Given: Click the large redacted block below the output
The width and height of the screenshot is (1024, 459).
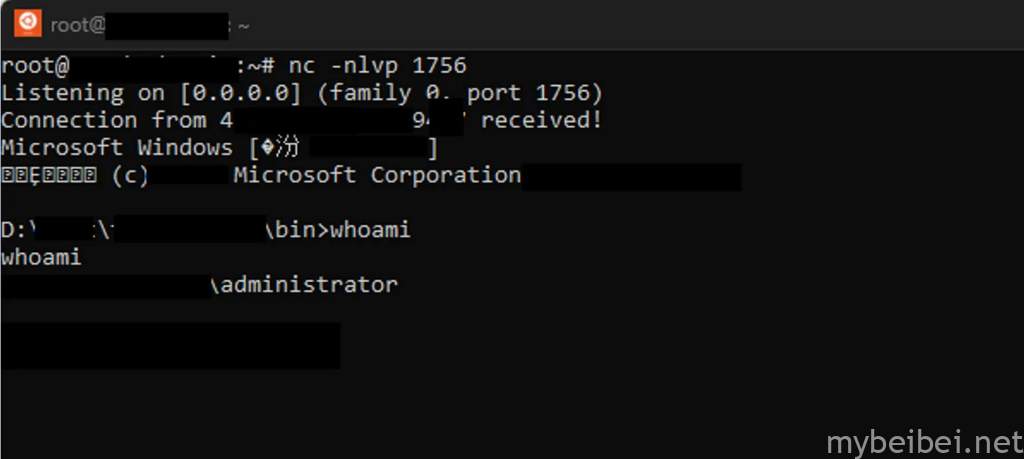Looking at the screenshot, I should point(170,345).
